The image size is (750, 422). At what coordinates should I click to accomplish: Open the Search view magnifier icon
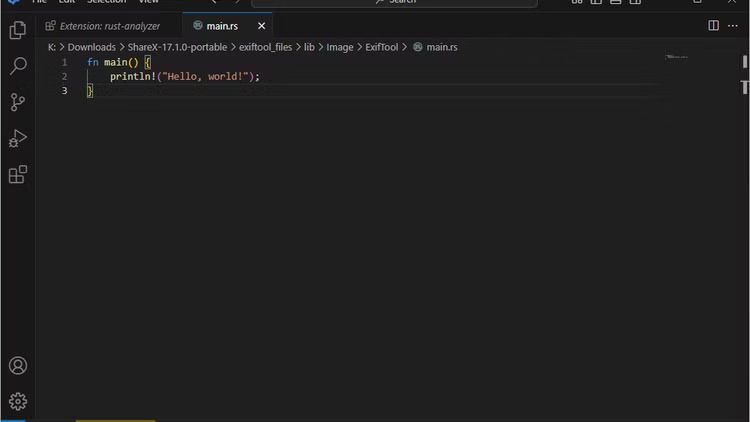click(17, 66)
